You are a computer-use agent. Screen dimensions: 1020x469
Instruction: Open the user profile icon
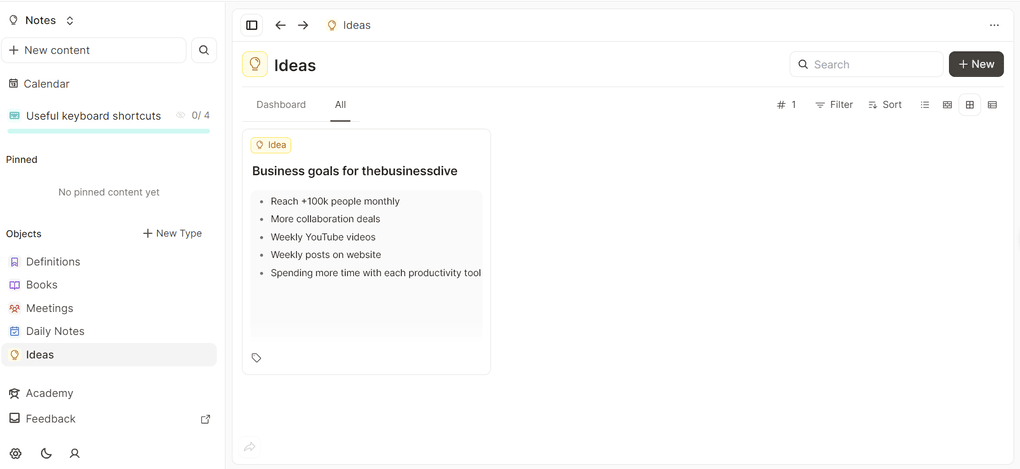point(74,453)
